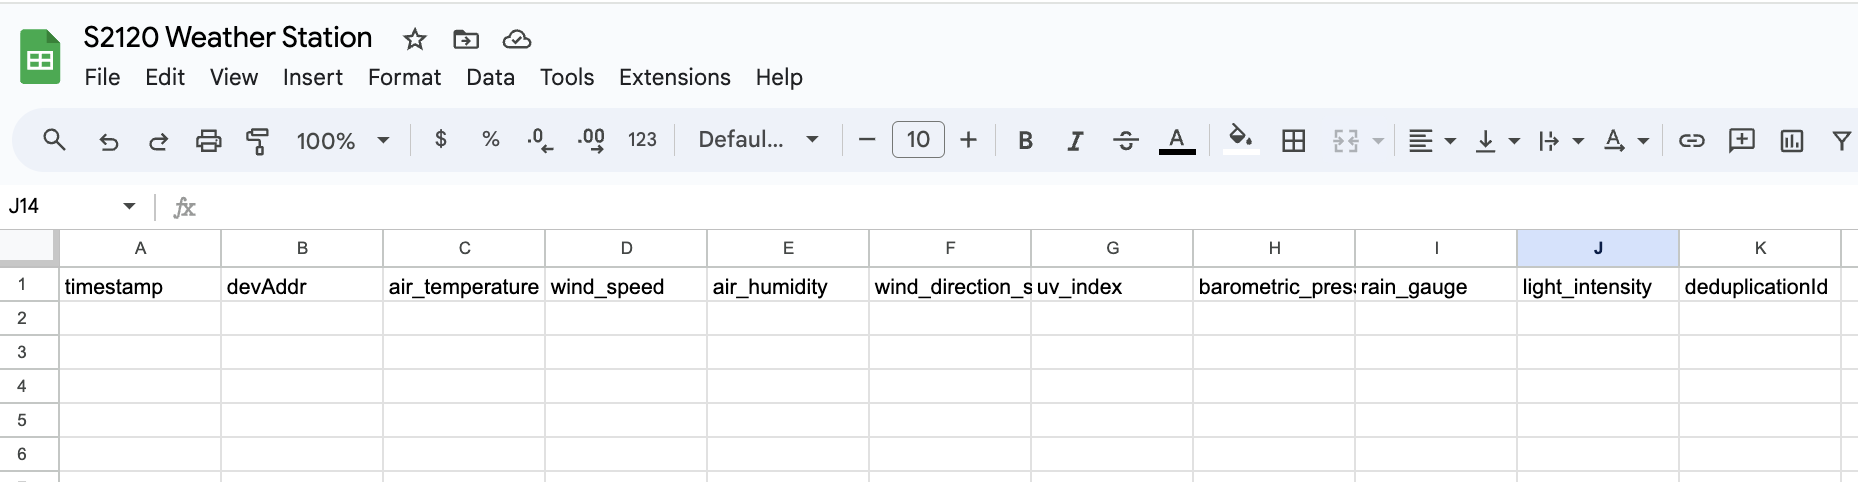This screenshot has width=1858, height=482.
Task: Select the timestamp cell
Action: pos(140,285)
